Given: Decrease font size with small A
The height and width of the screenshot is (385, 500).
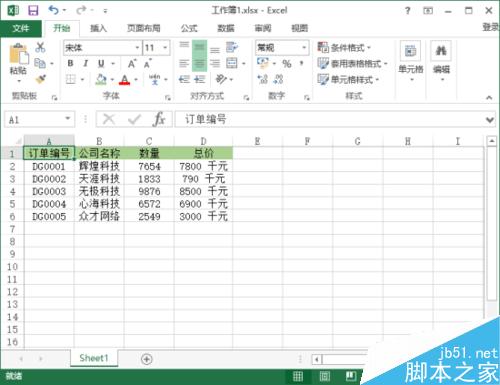Looking at the screenshot, I should (x=148, y=63).
